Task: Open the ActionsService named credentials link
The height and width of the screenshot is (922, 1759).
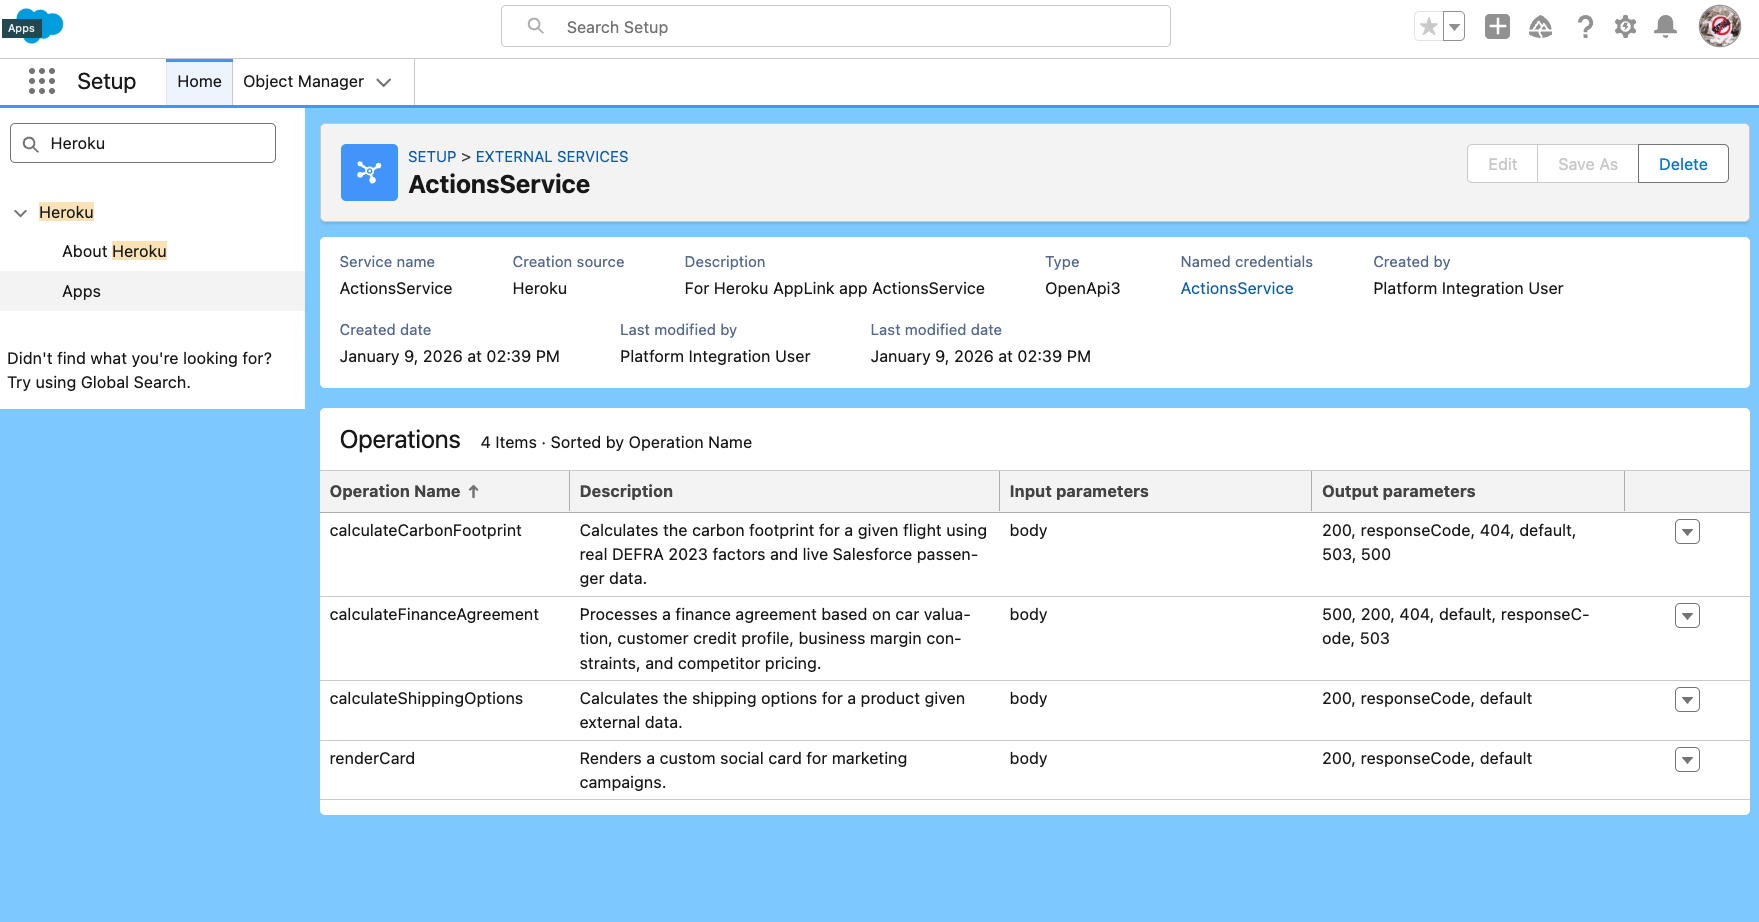Action: tap(1237, 288)
